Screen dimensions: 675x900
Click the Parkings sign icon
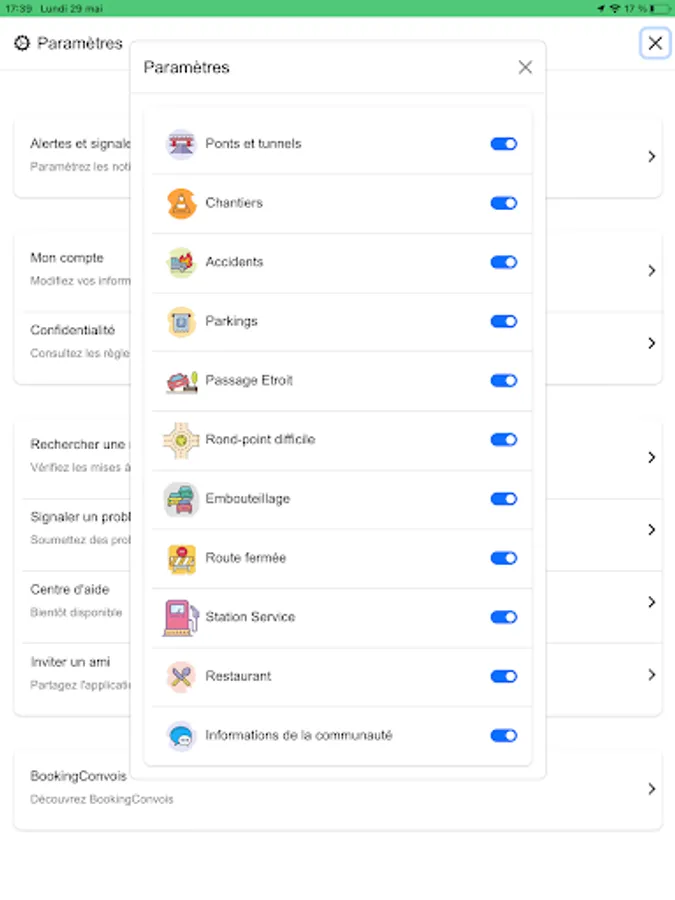[x=181, y=321]
